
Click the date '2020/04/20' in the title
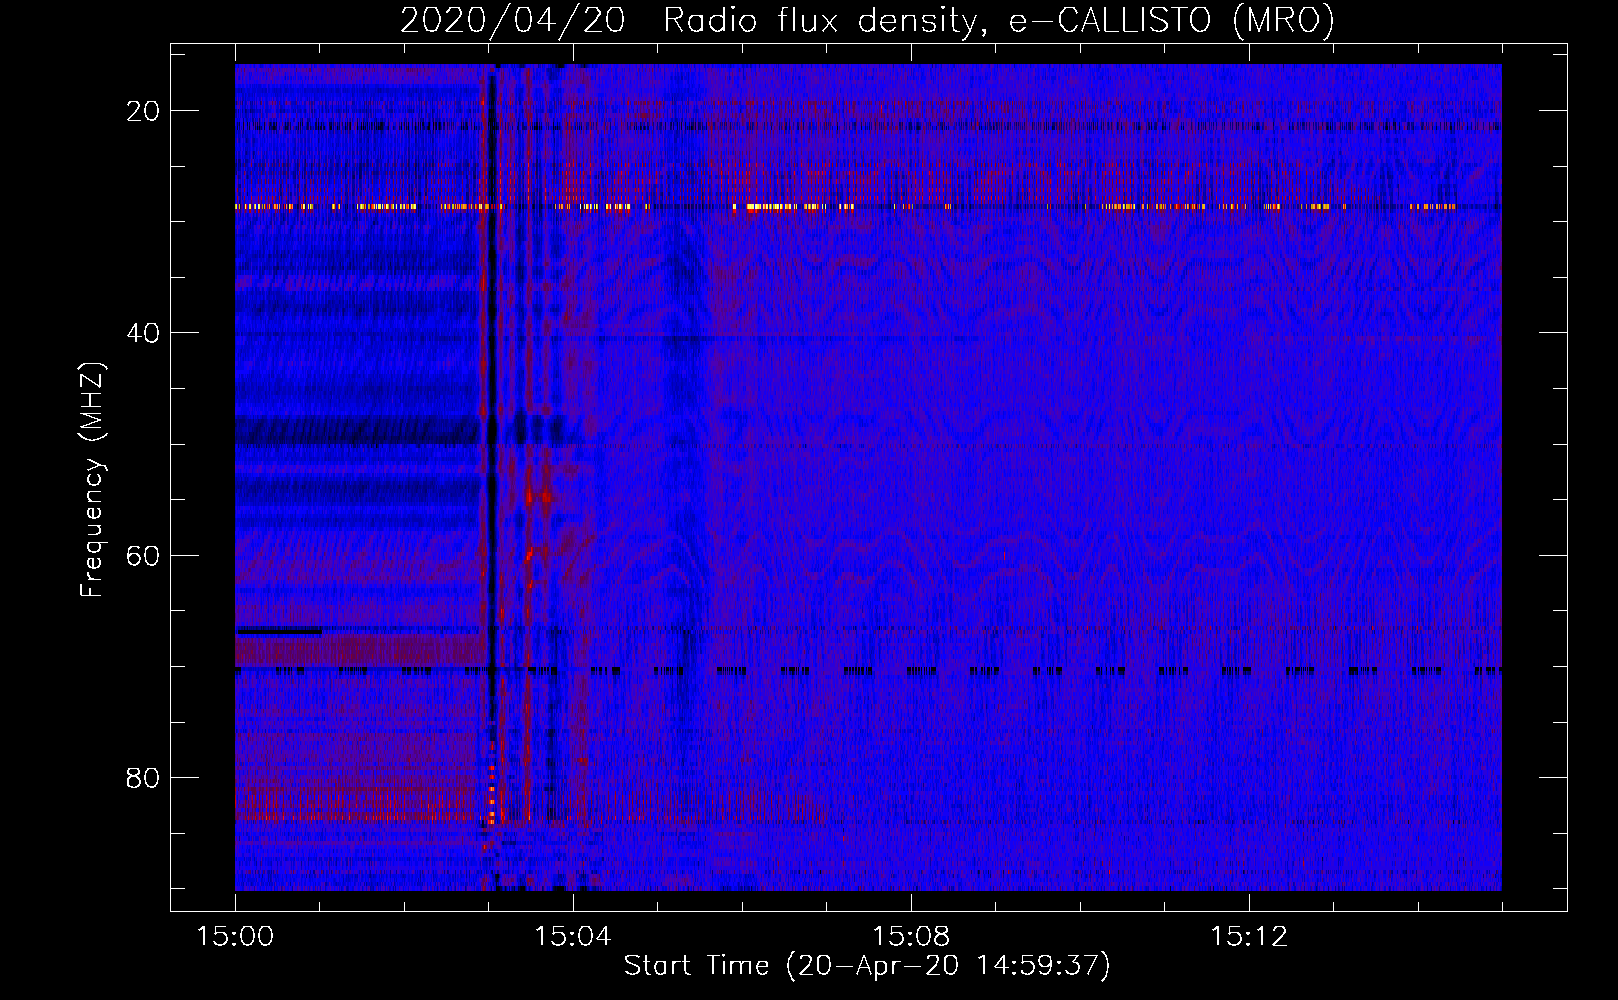click(x=513, y=20)
